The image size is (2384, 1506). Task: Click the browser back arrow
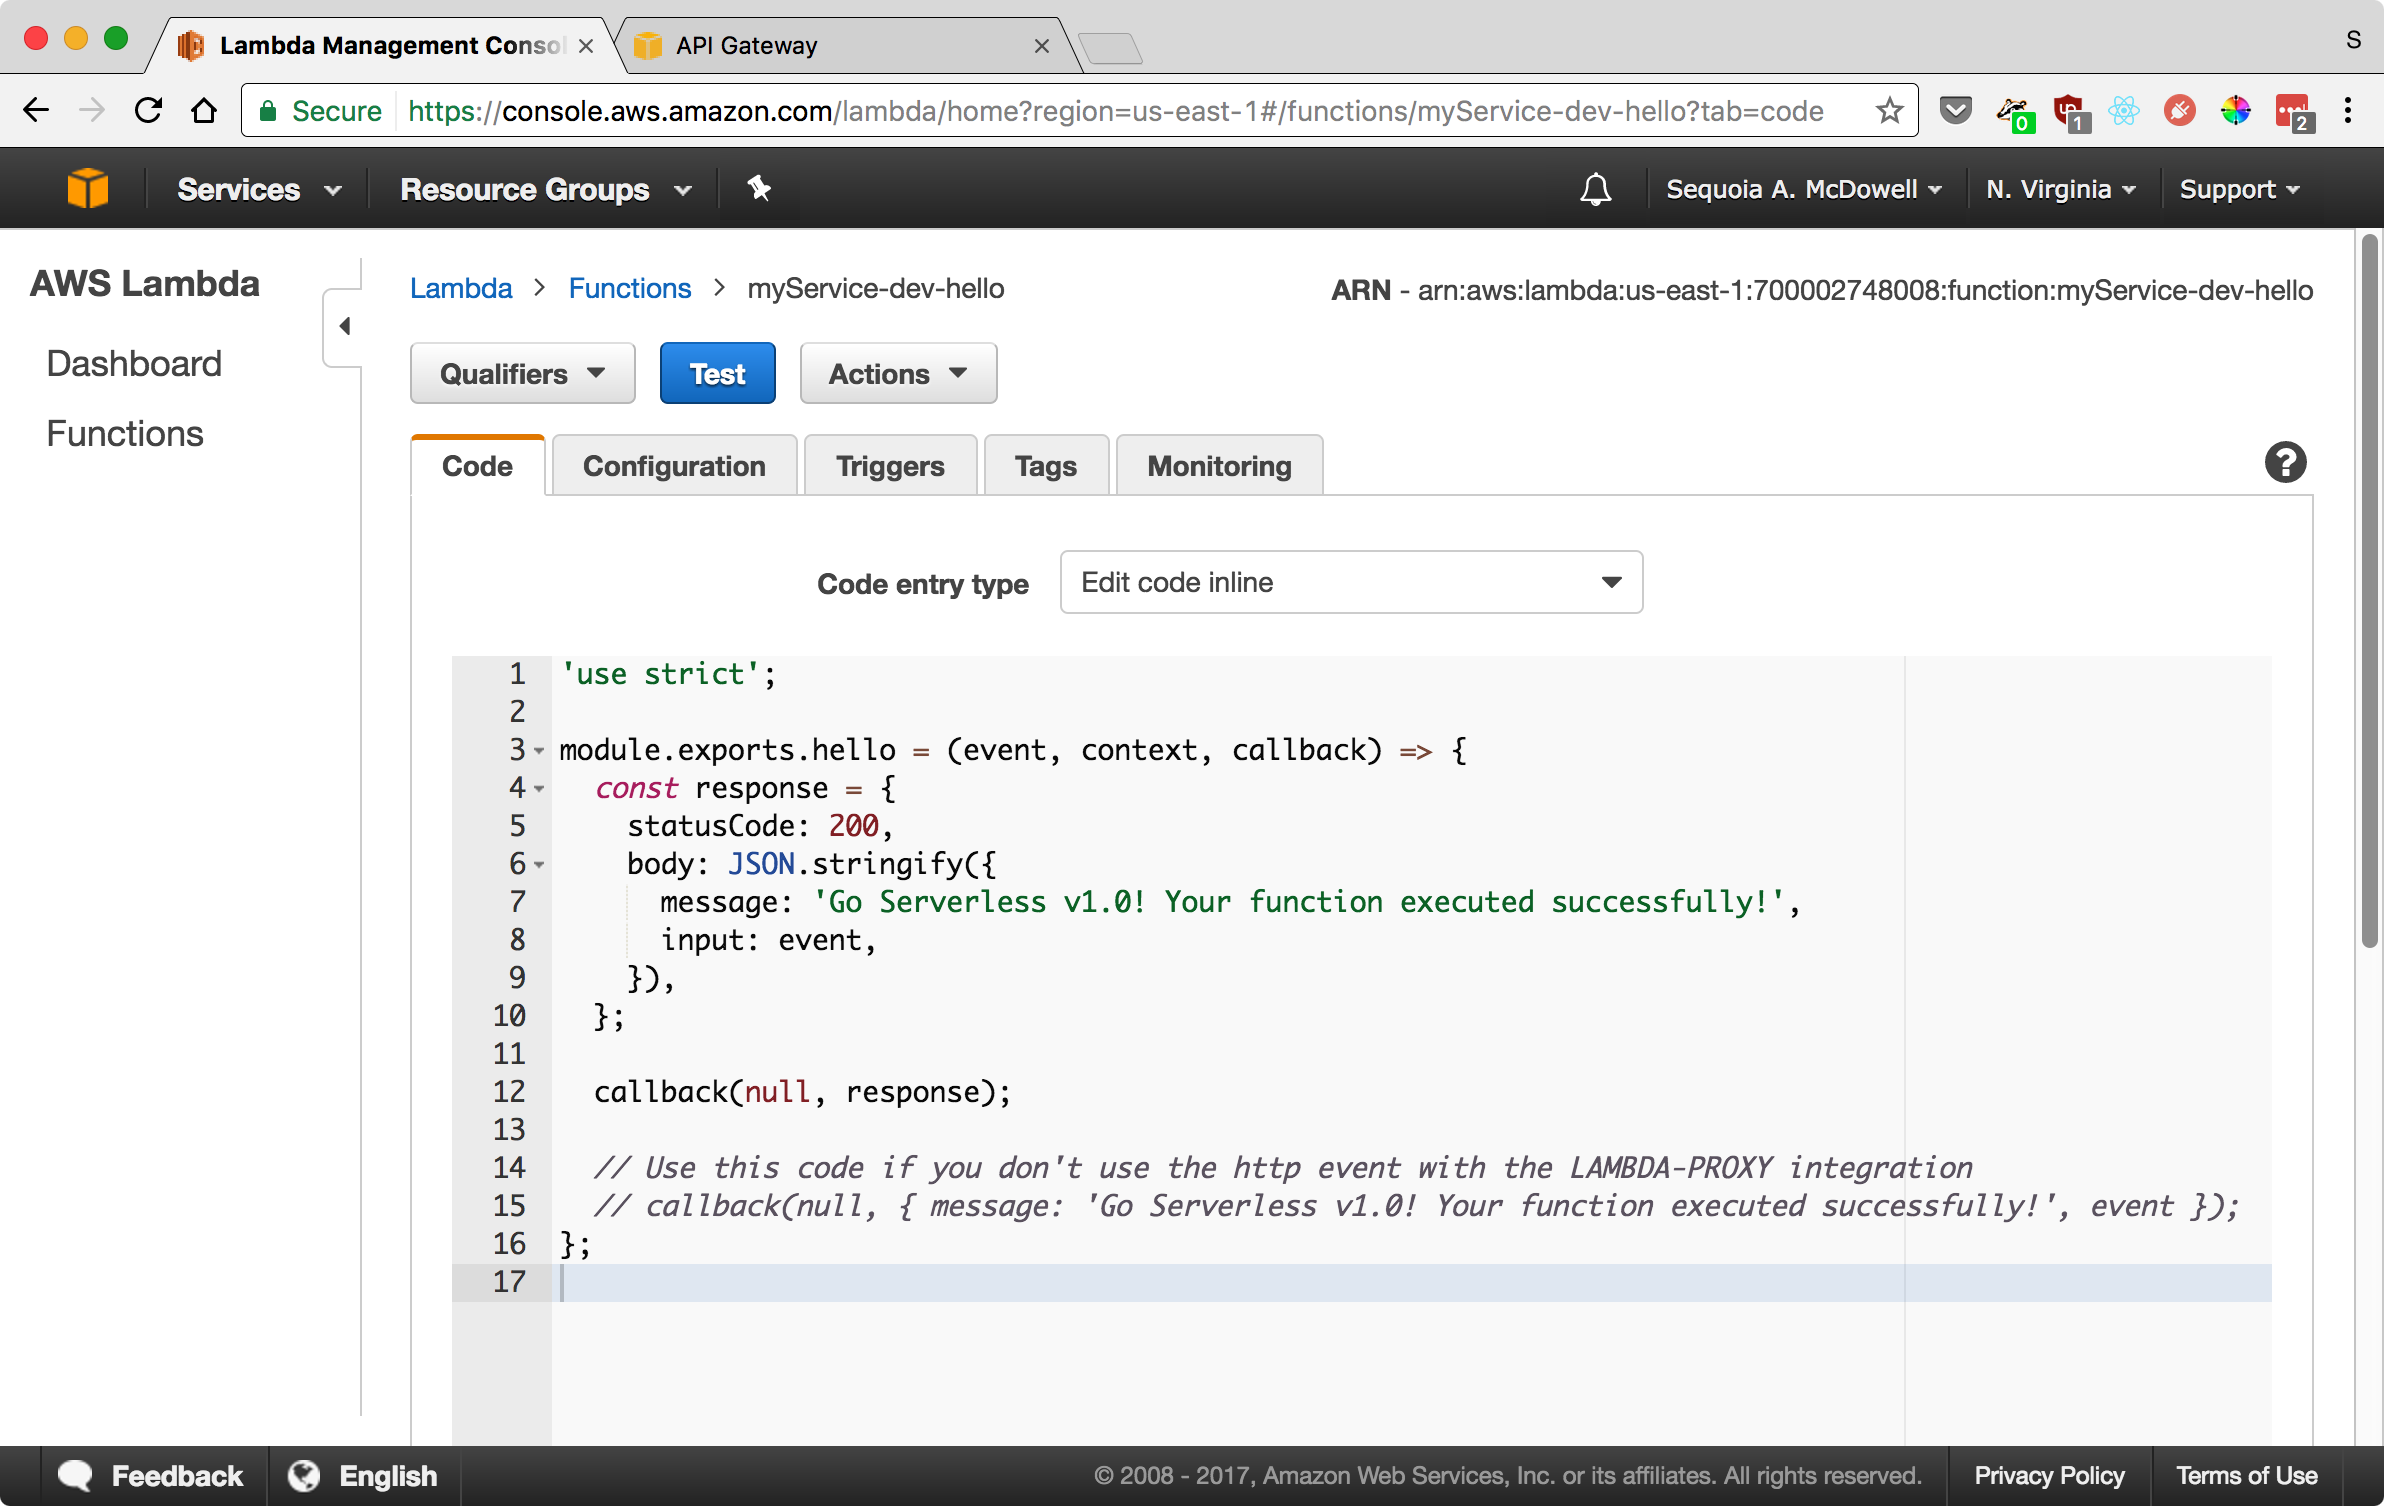[x=36, y=110]
